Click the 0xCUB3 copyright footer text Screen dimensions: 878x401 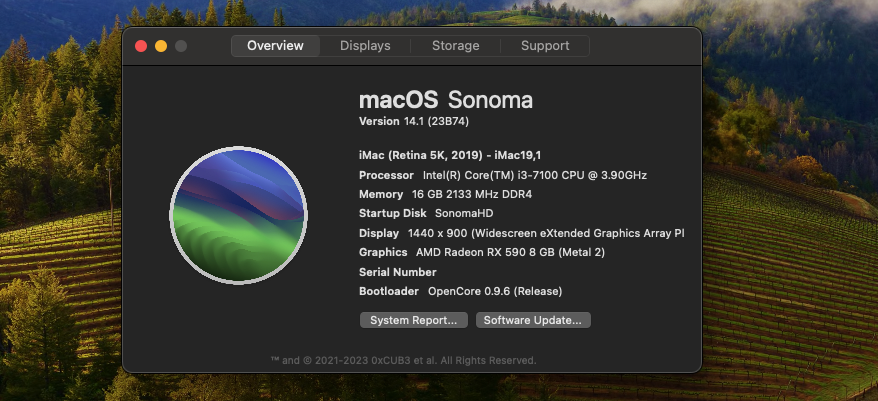(x=403, y=360)
